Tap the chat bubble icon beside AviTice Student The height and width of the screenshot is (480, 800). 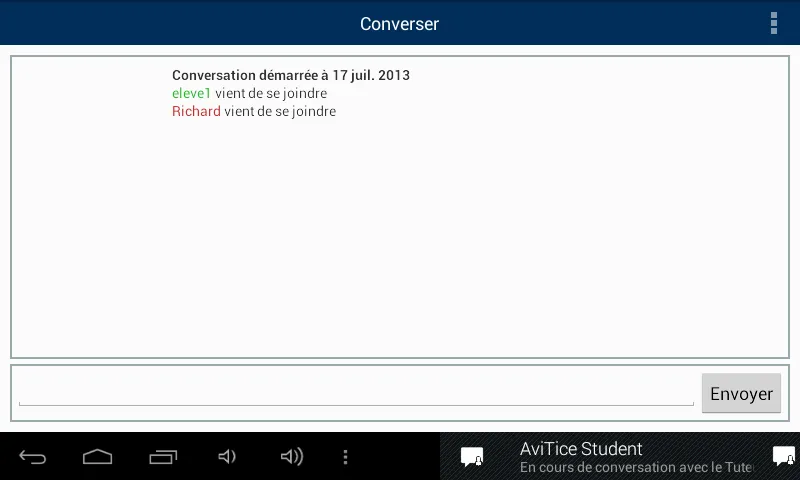(472, 457)
